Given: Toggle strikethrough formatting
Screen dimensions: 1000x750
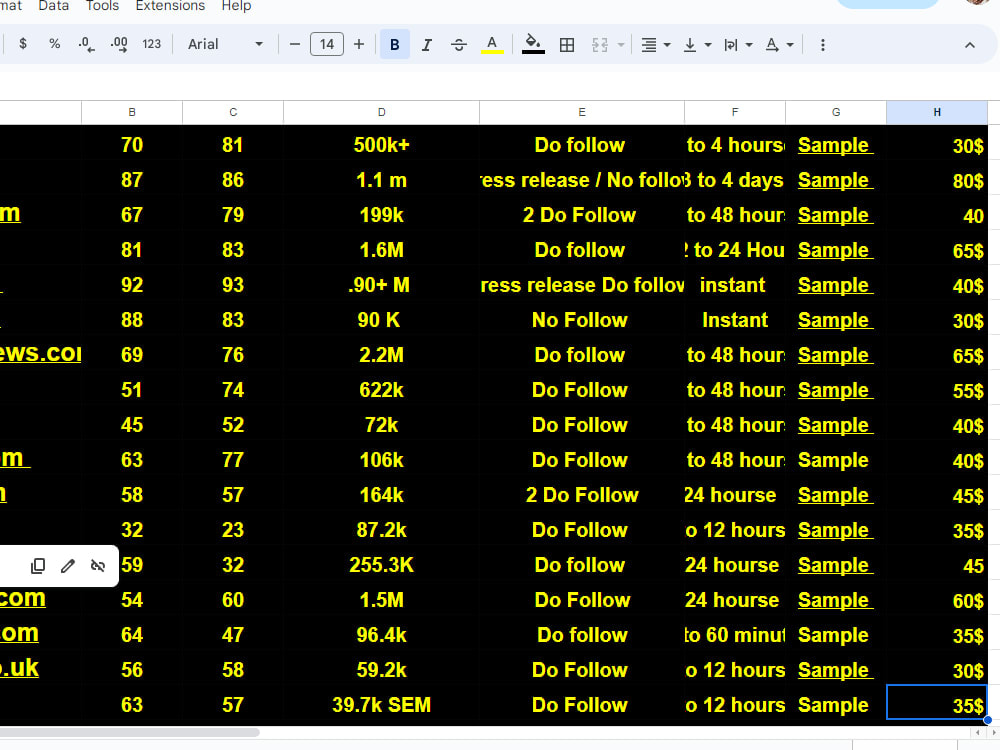Looking at the screenshot, I should click(459, 44).
